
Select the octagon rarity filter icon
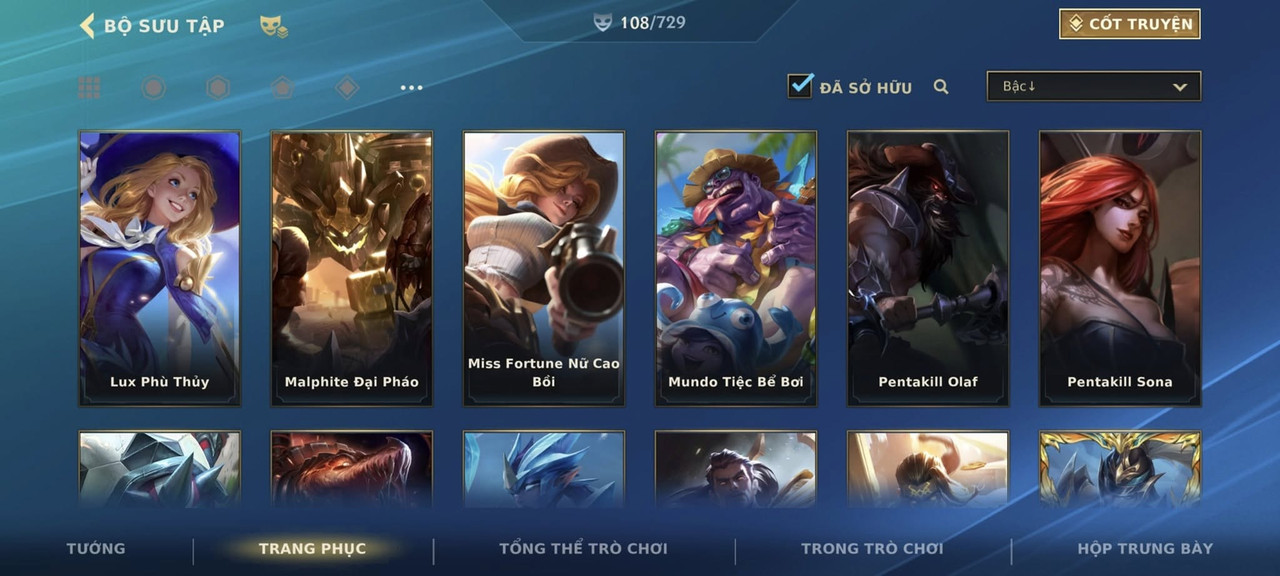[153, 88]
